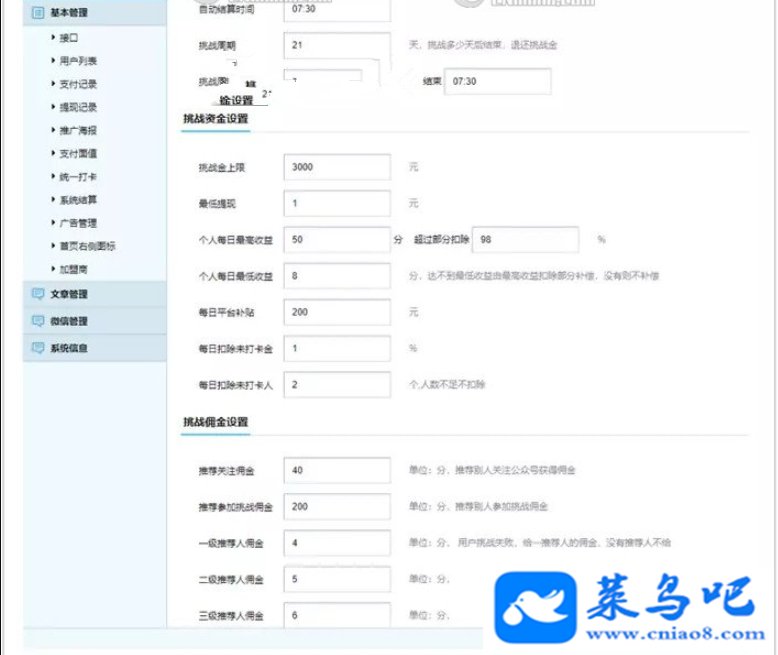This screenshot has height=655, width=778.
Task: Focus the 每日平台补贴 input field
Action: tap(337, 312)
